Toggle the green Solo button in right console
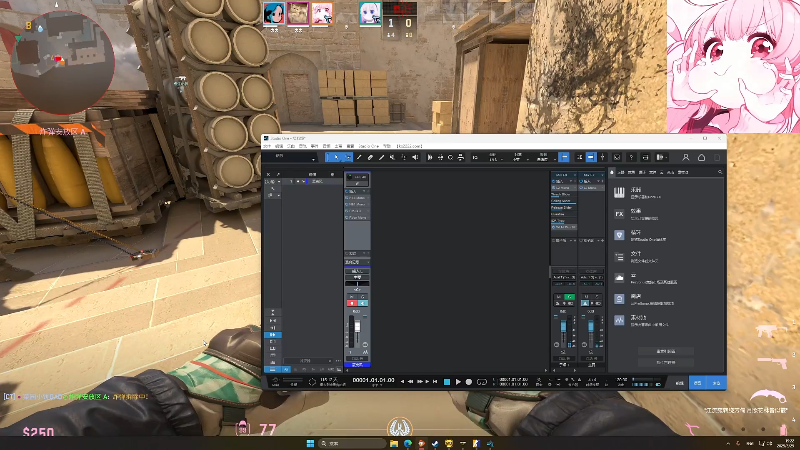Viewport: 800px width, 450px height. tap(569, 297)
